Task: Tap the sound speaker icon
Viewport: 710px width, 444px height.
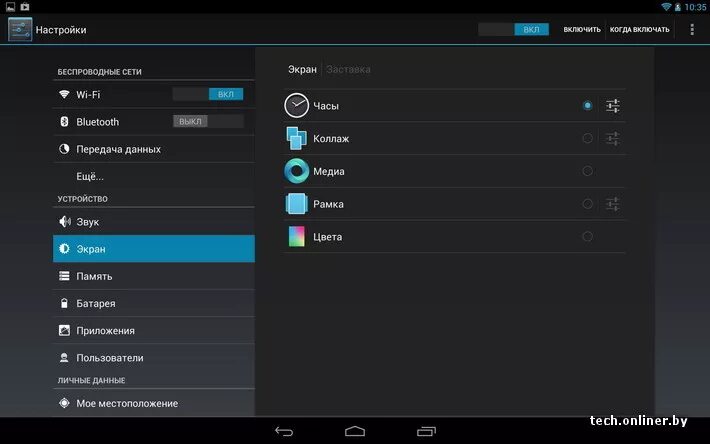Action: 64,221
